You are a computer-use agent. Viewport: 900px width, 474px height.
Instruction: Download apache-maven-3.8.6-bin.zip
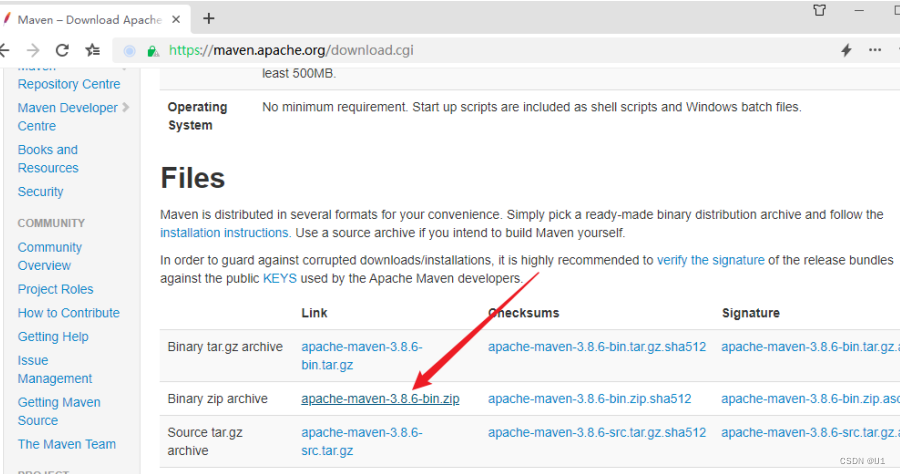(380, 399)
